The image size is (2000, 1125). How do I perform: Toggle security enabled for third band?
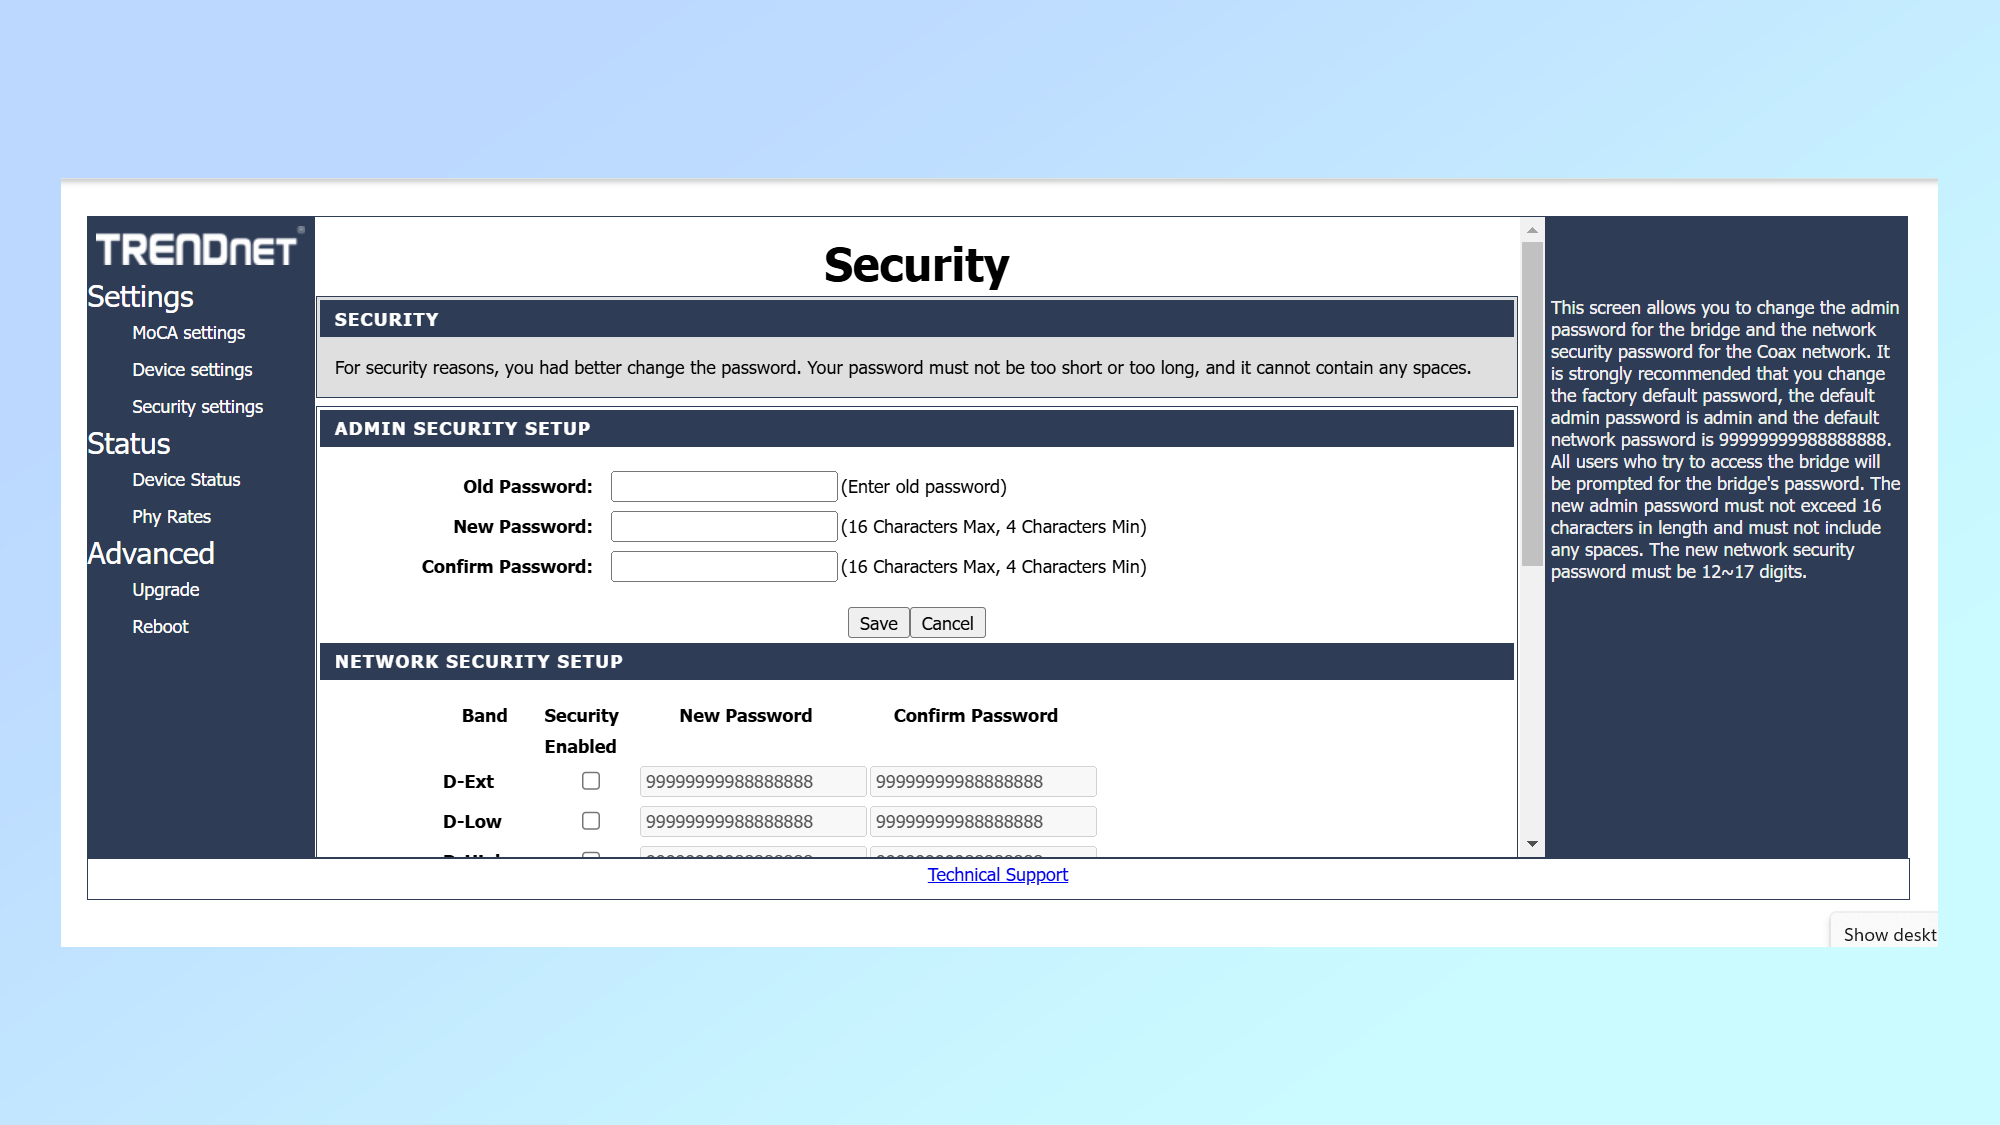coord(589,860)
